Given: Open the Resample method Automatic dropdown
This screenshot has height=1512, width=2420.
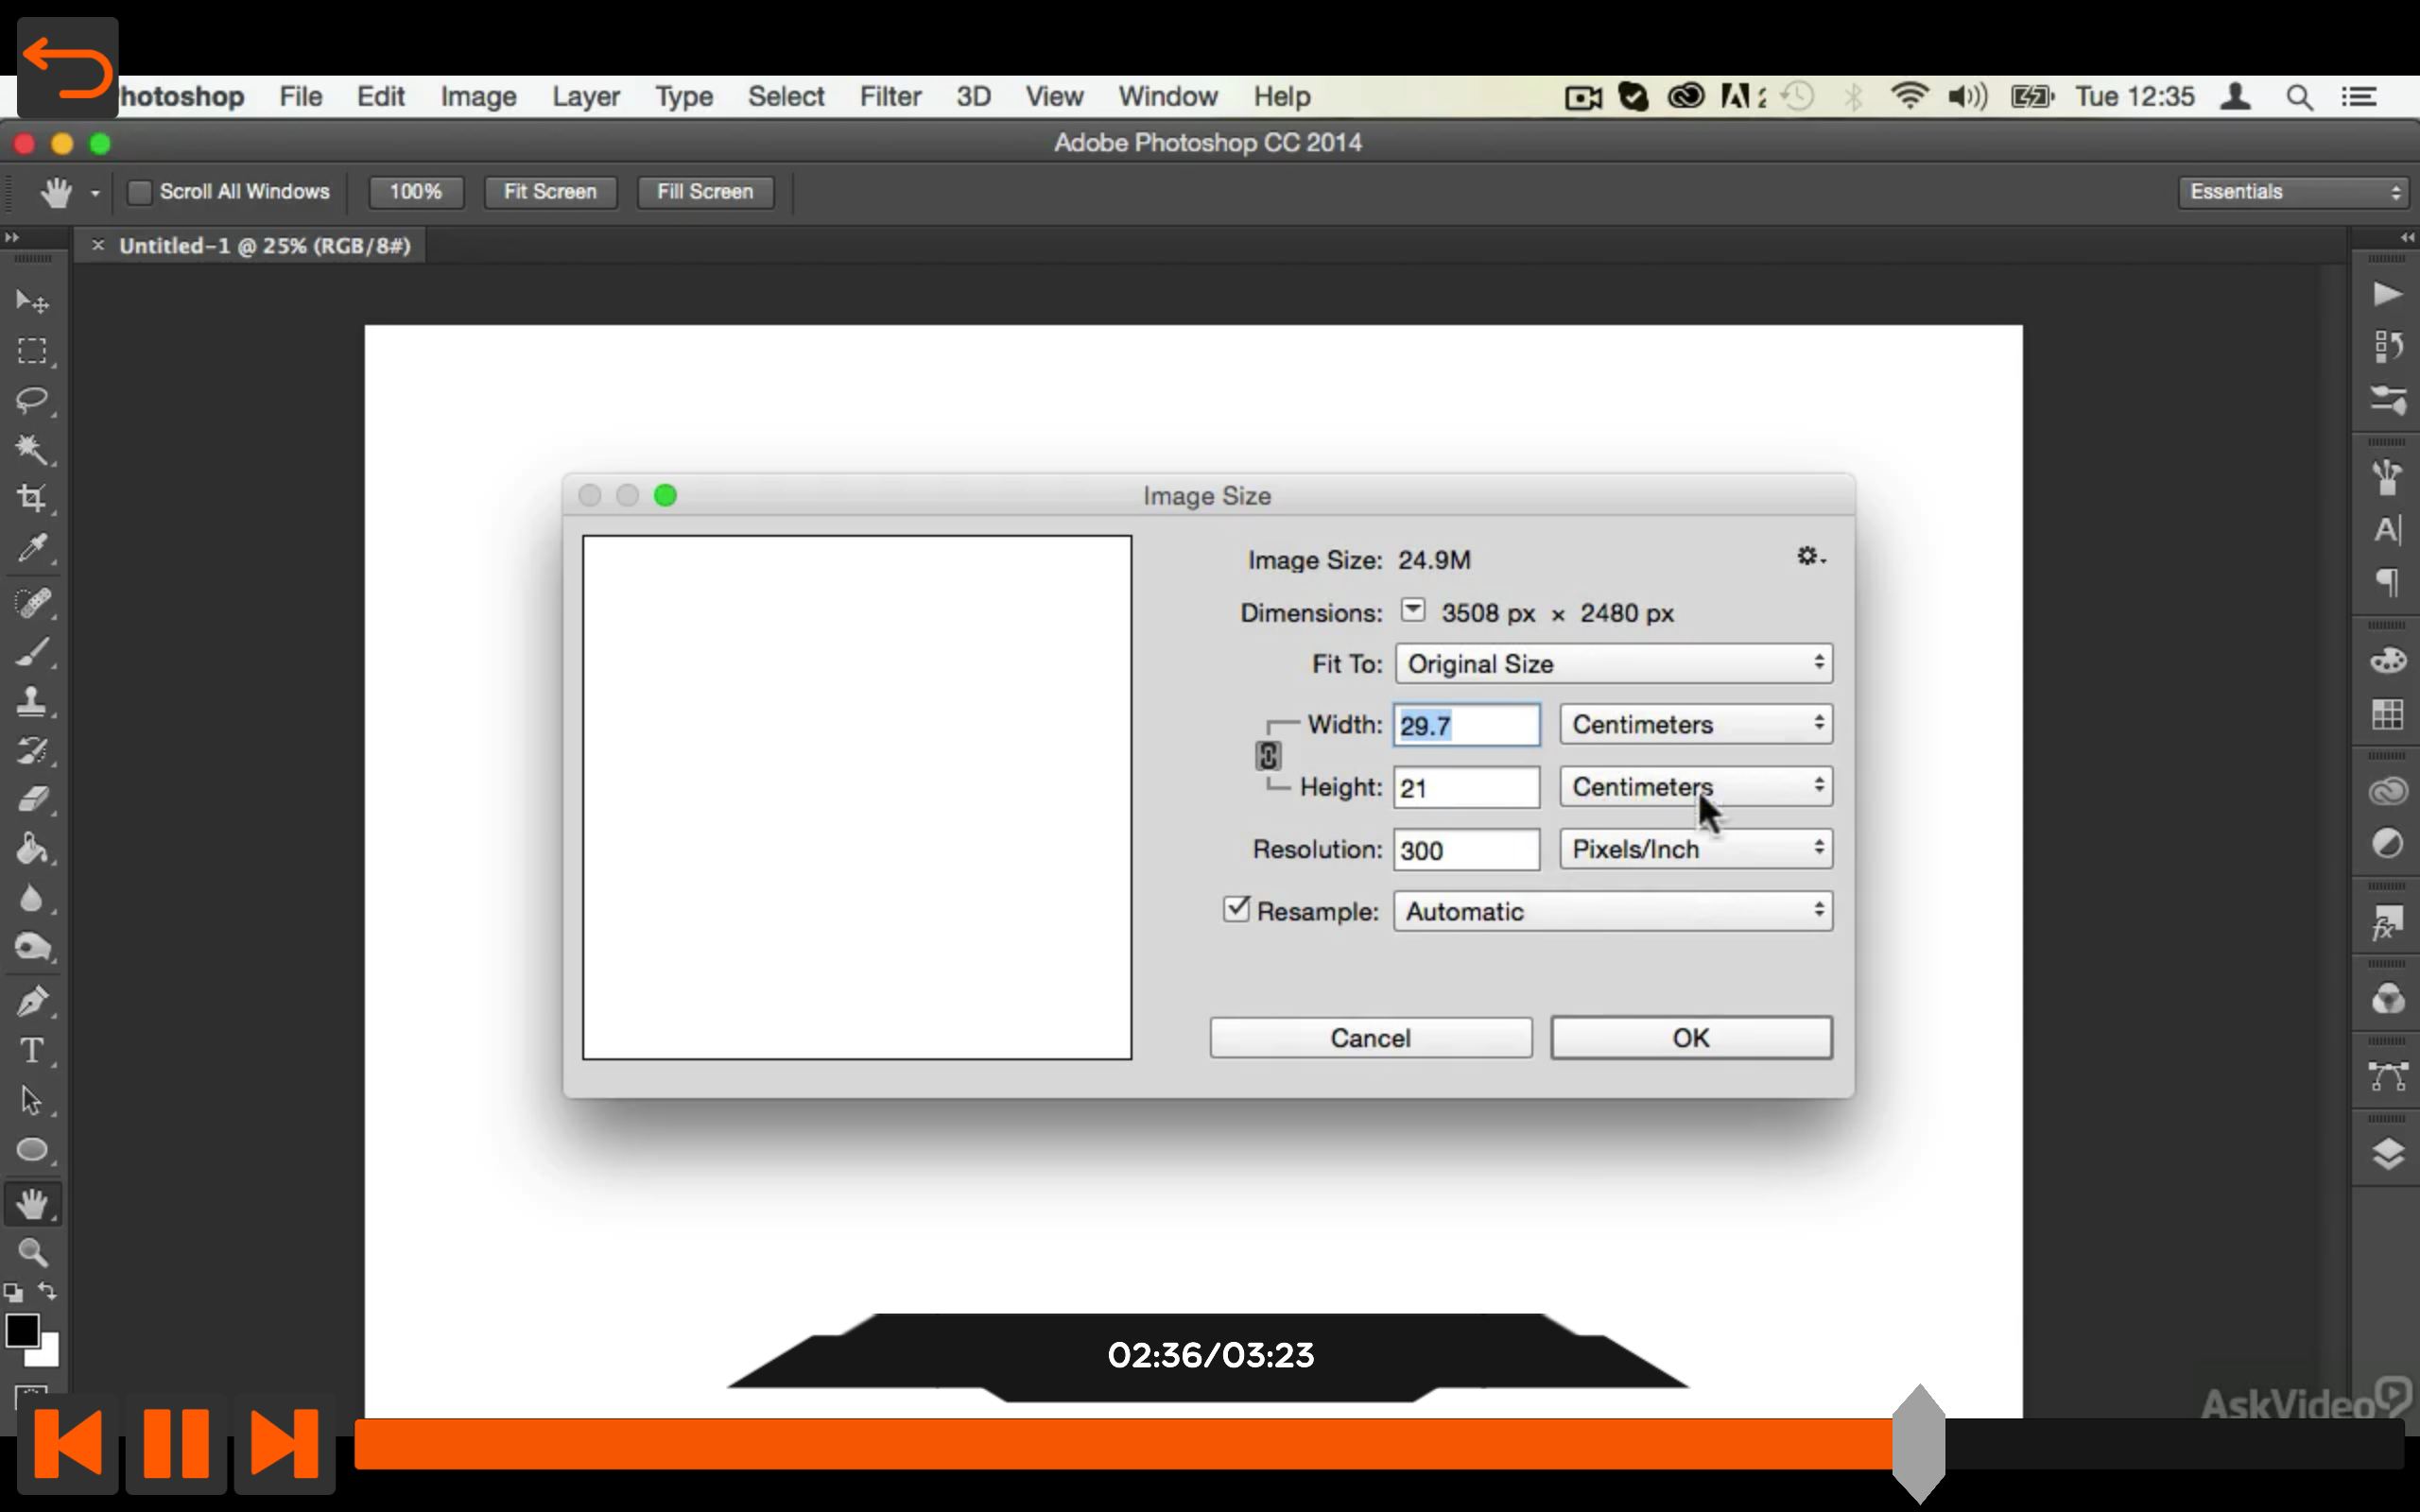Looking at the screenshot, I should (x=1613, y=911).
